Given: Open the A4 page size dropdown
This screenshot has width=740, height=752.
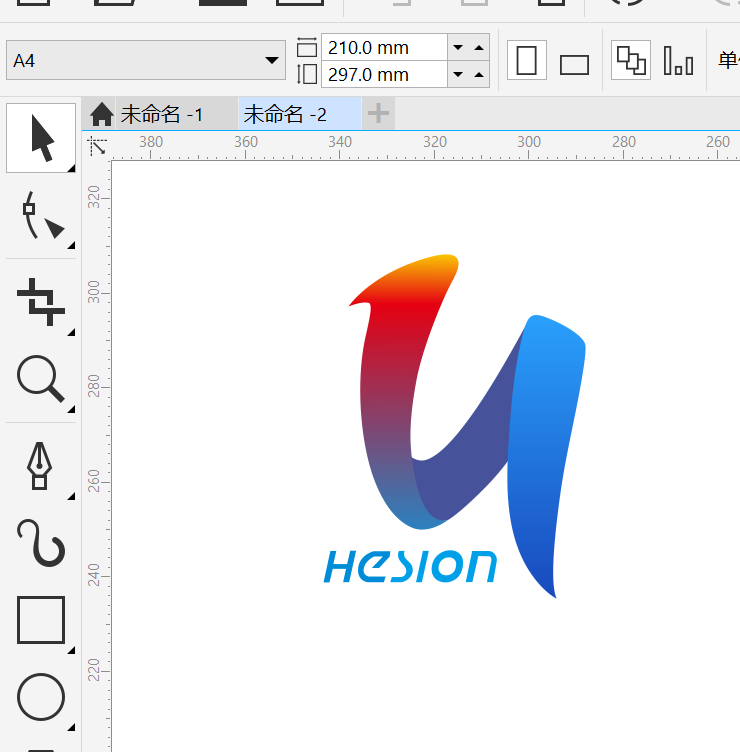Looking at the screenshot, I should pos(146,60).
